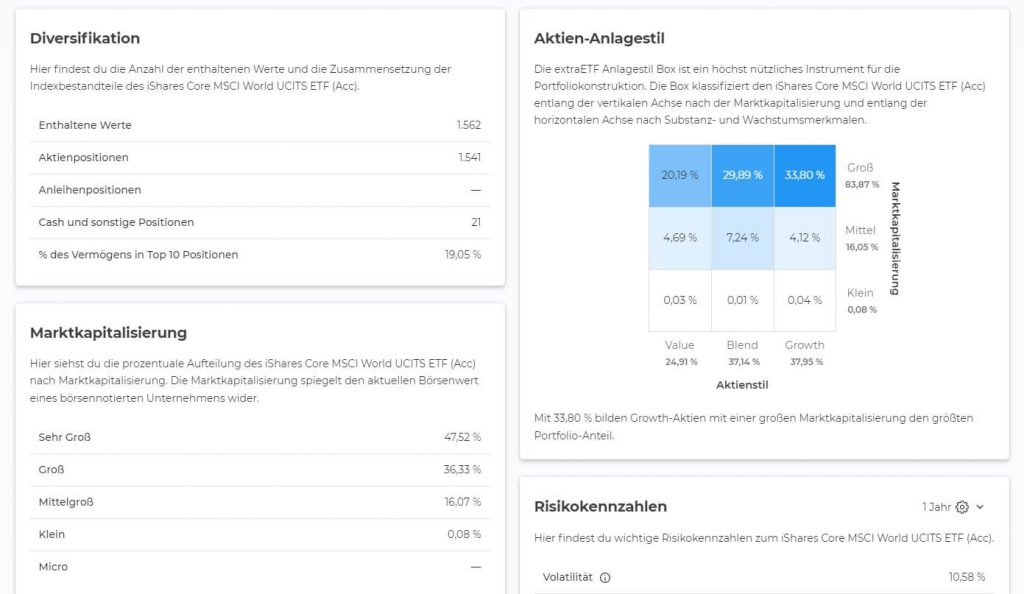Click the Volatilität label
This screenshot has height=594, width=1024.
(568, 578)
